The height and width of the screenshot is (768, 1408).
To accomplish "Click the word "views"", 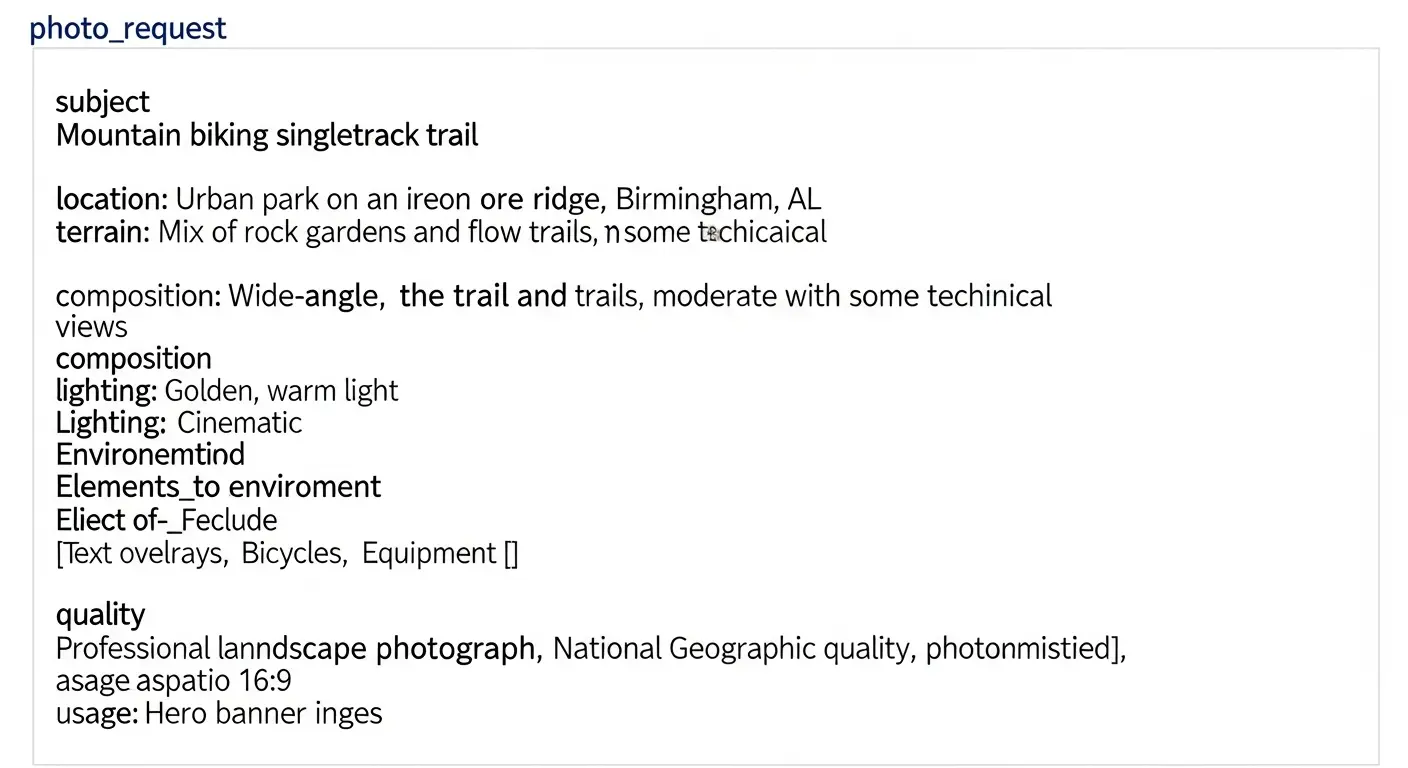I will tap(91, 327).
